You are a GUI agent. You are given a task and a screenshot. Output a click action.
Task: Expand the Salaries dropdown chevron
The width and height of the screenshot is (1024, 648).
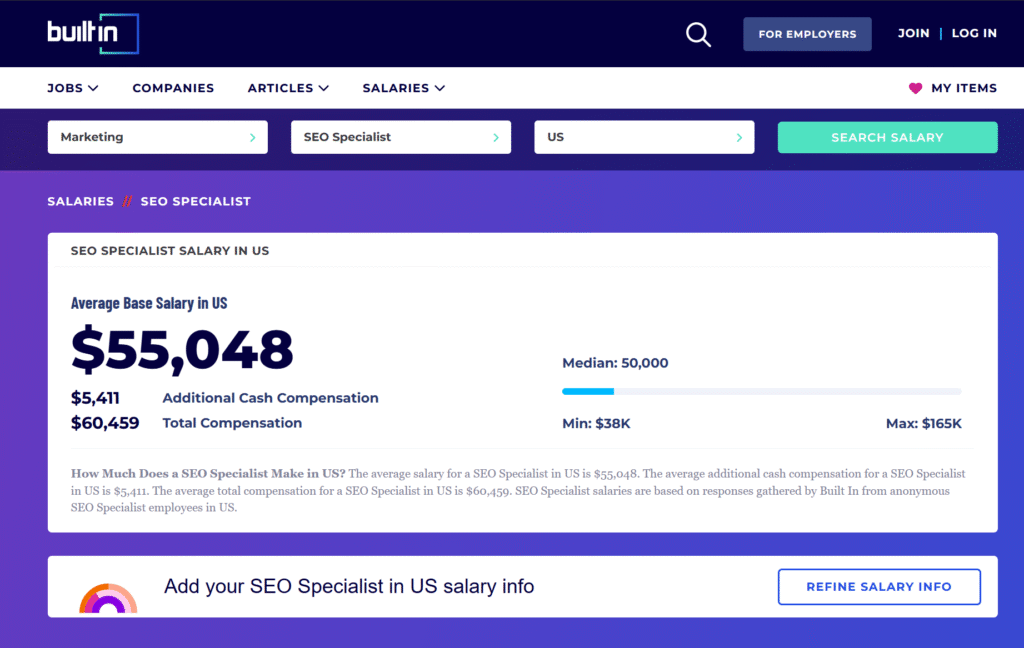pos(440,88)
